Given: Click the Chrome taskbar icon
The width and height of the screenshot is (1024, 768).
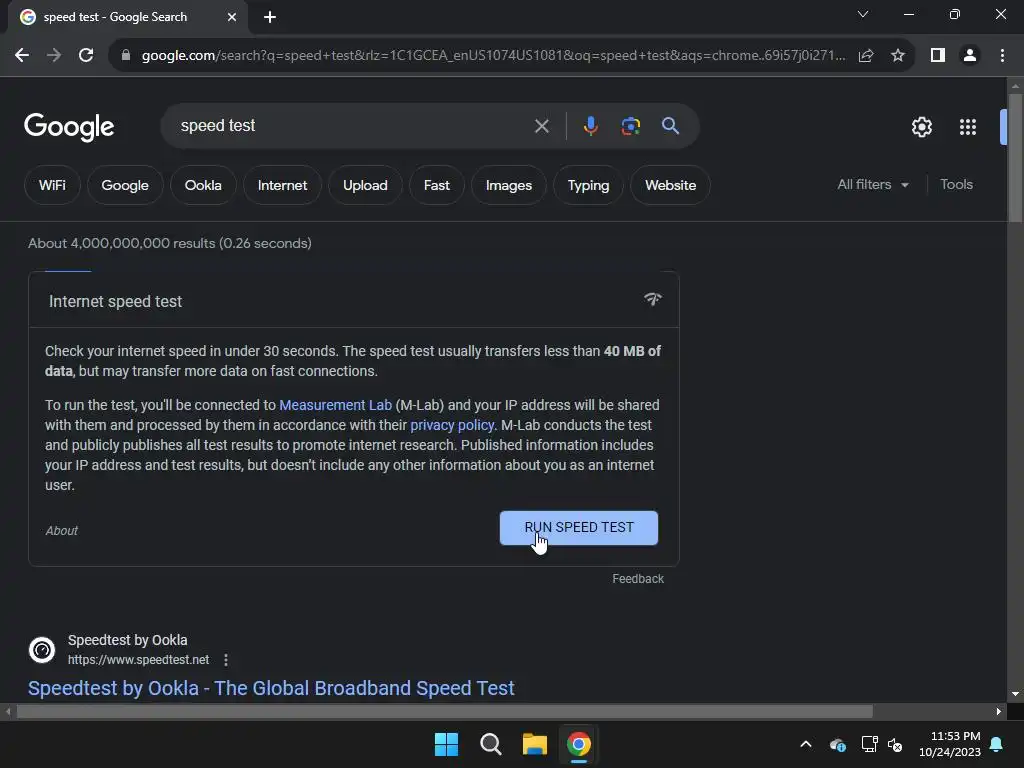Looking at the screenshot, I should (x=579, y=744).
